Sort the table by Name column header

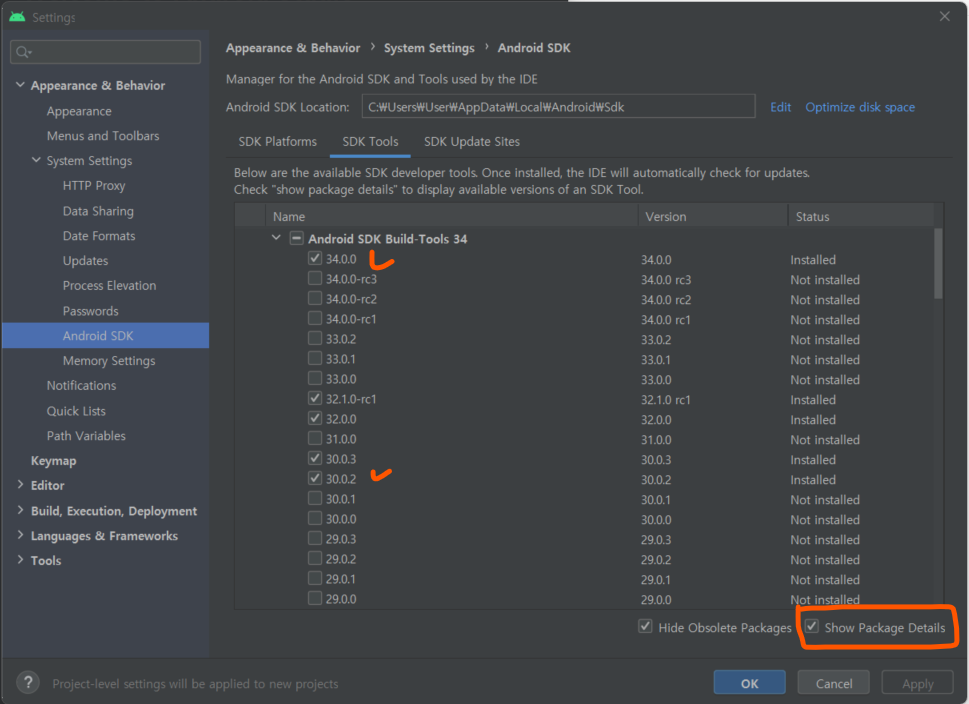click(452, 216)
